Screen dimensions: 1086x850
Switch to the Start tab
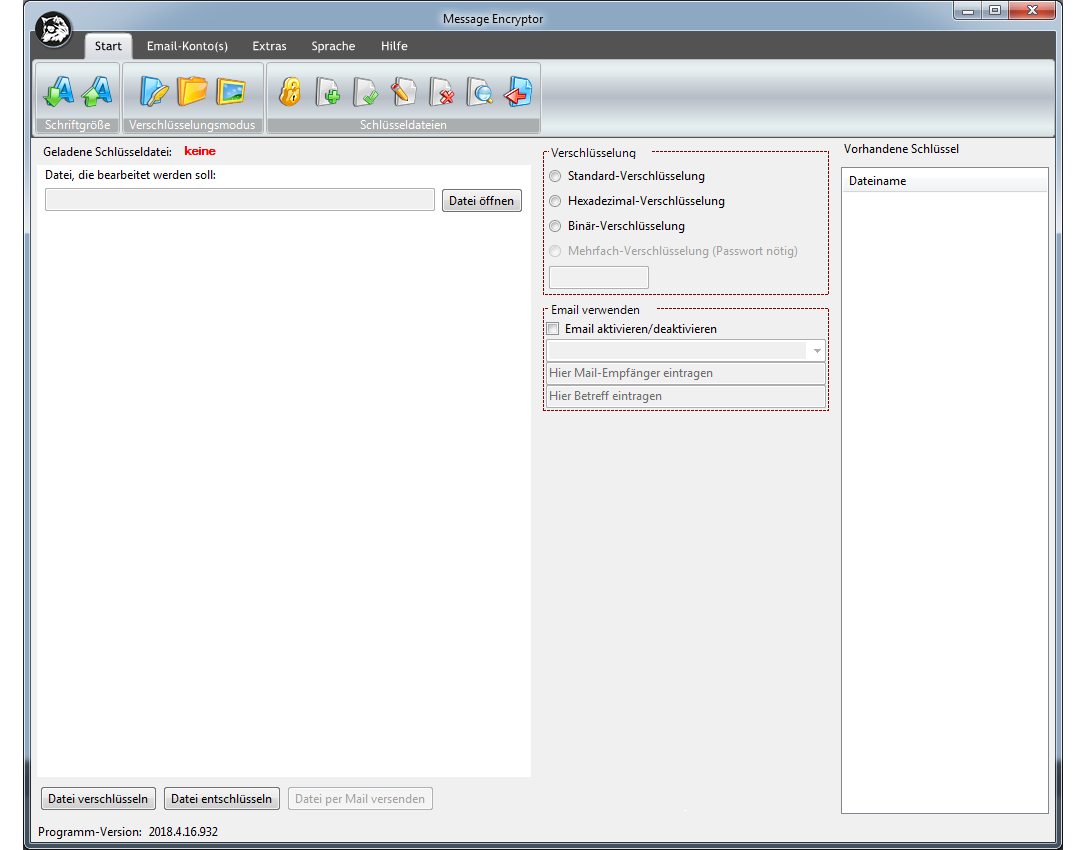[x=108, y=46]
